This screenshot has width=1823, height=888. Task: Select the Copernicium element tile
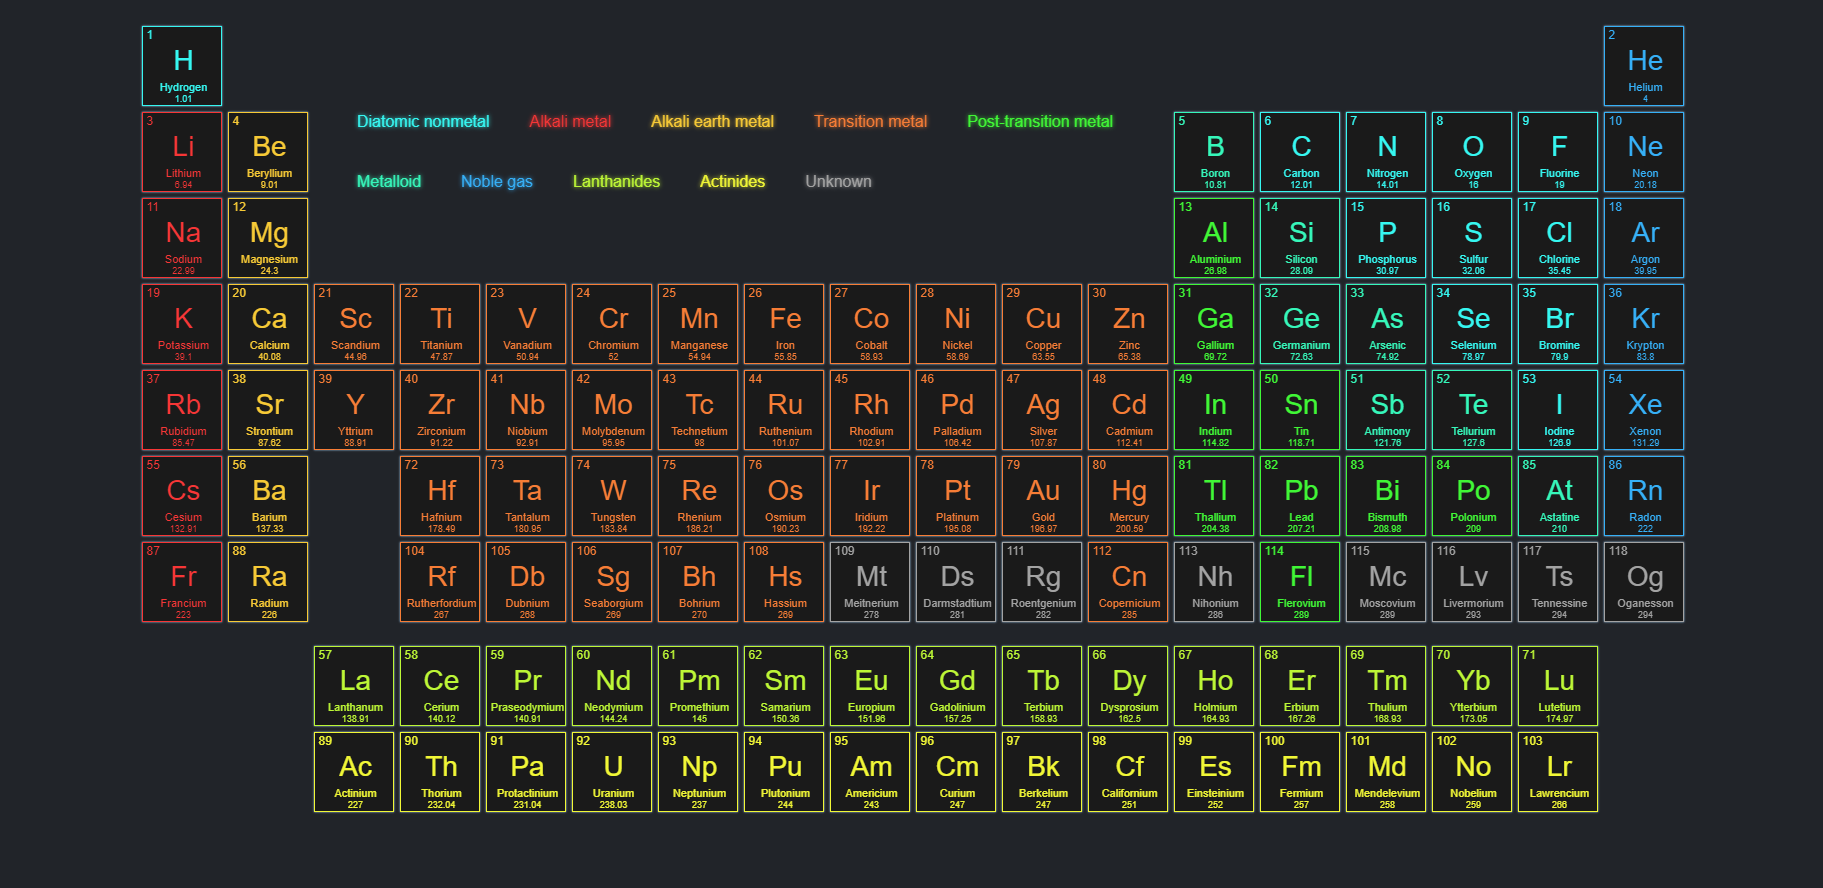point(1128,582)
